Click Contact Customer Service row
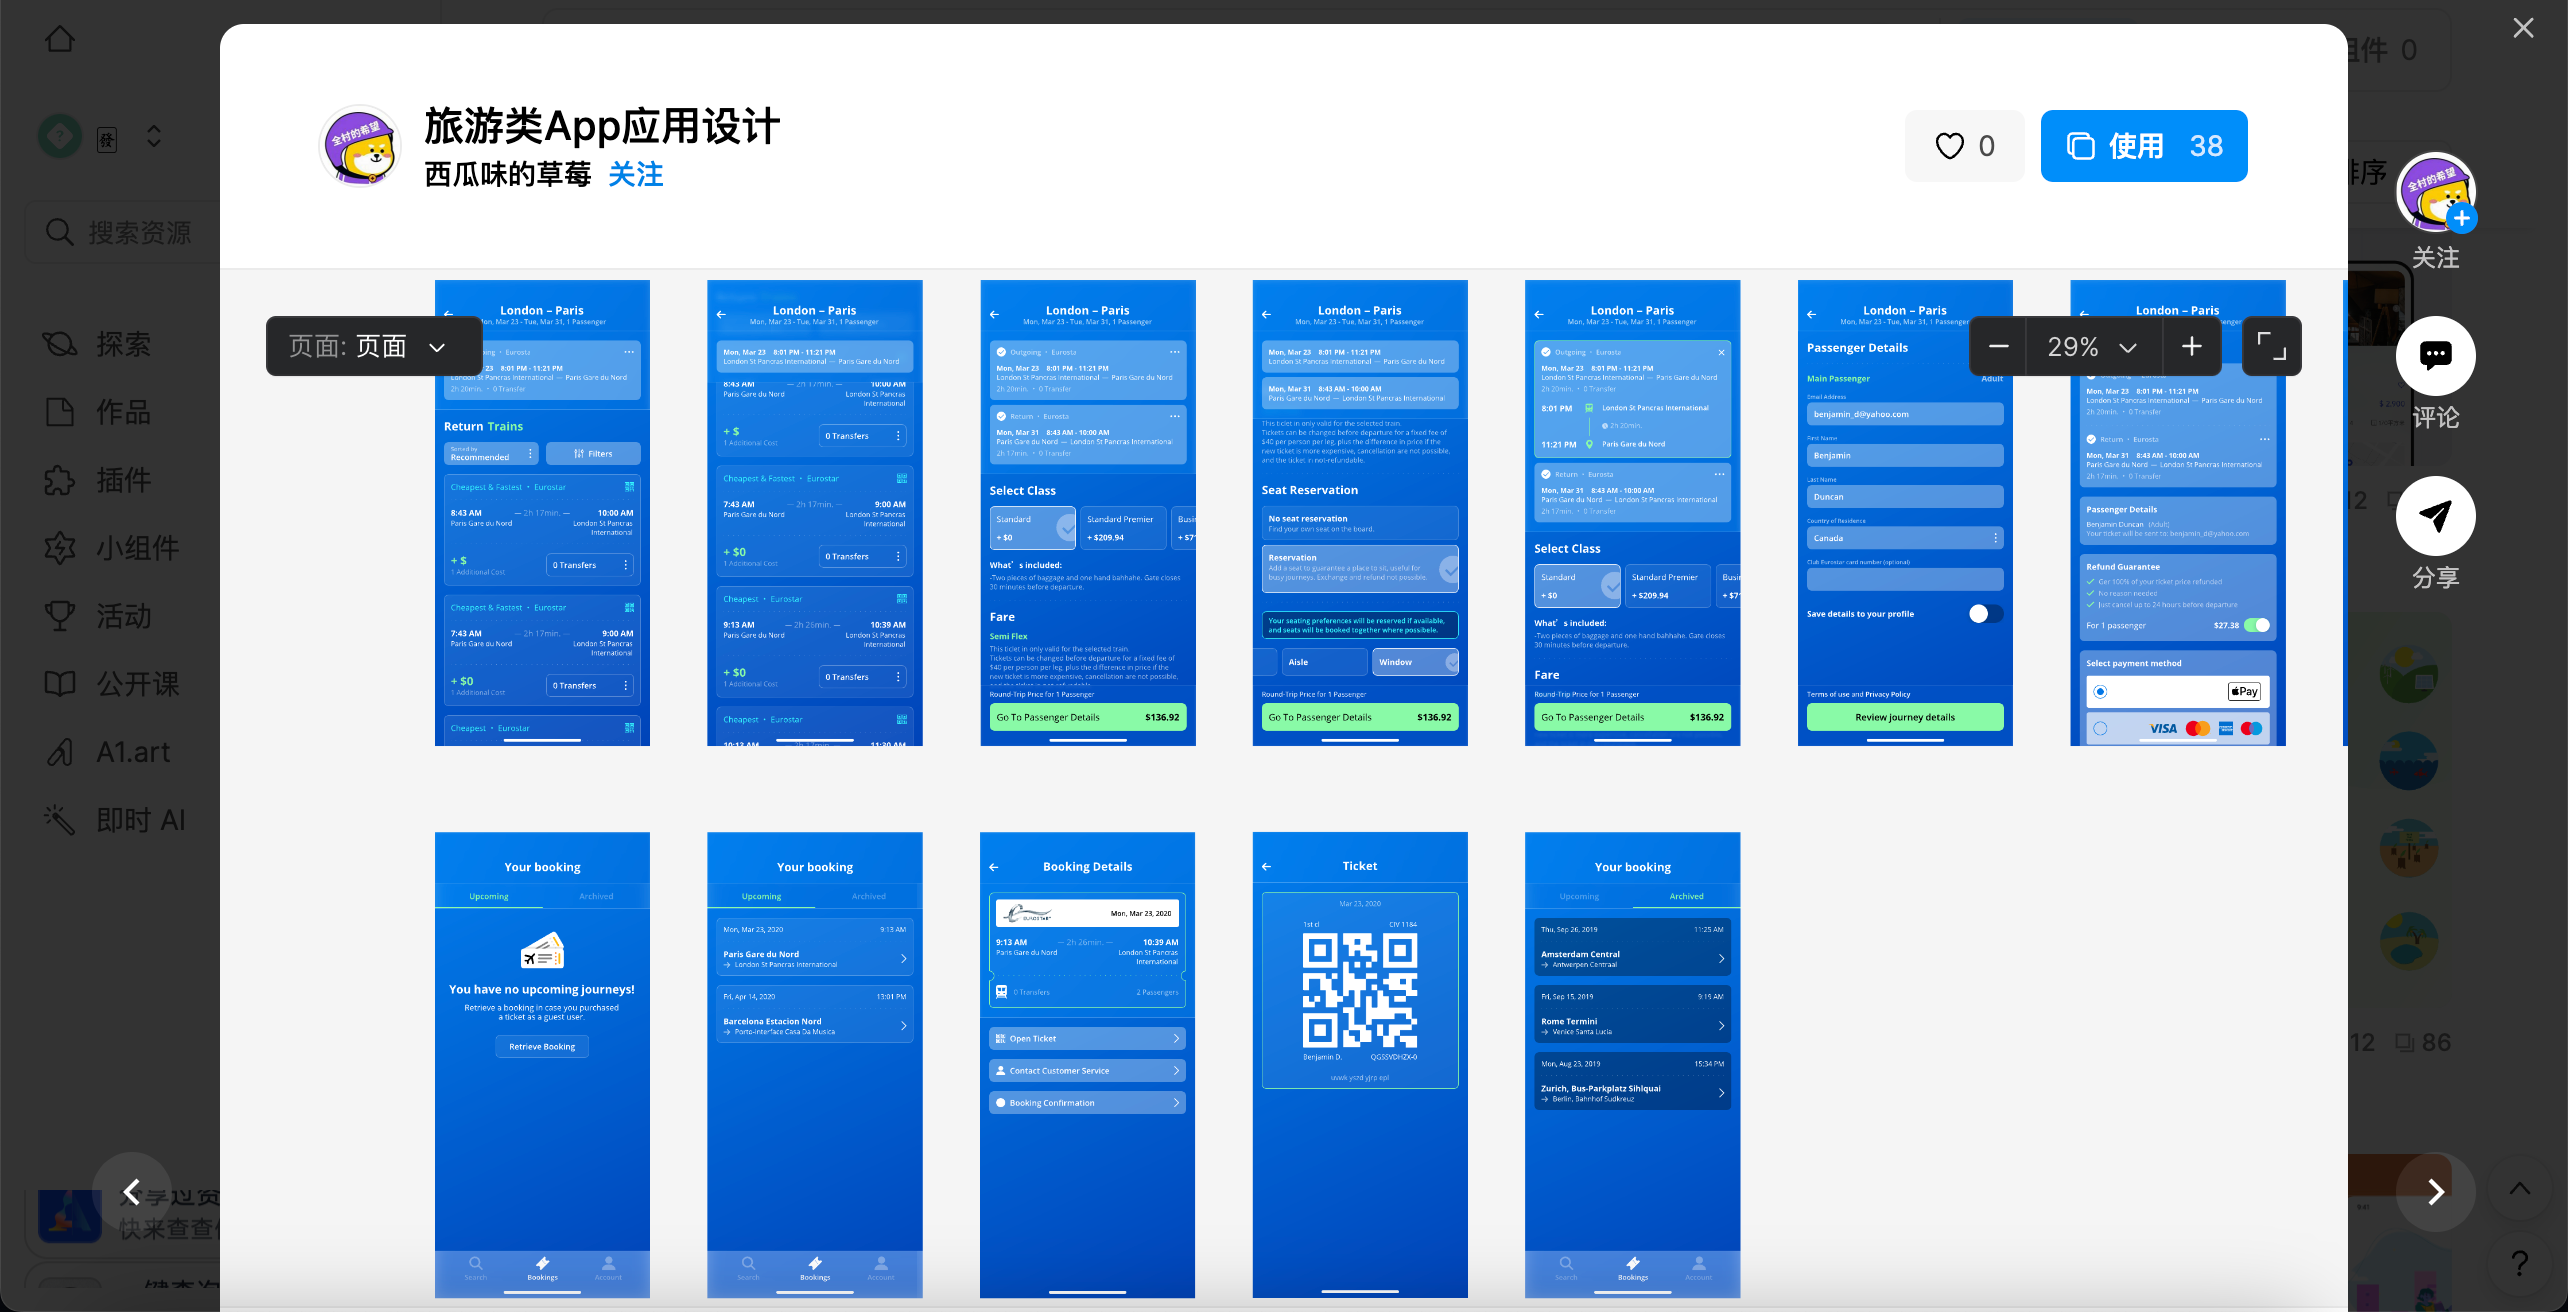 coord(1087,1071)
